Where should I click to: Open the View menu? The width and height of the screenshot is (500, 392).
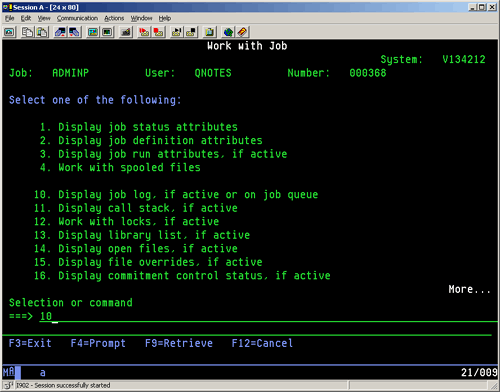(44, 18)
